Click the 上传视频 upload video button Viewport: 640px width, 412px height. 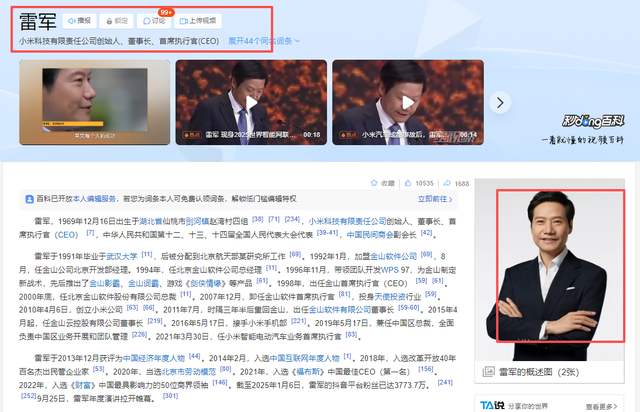pos(198,21)
